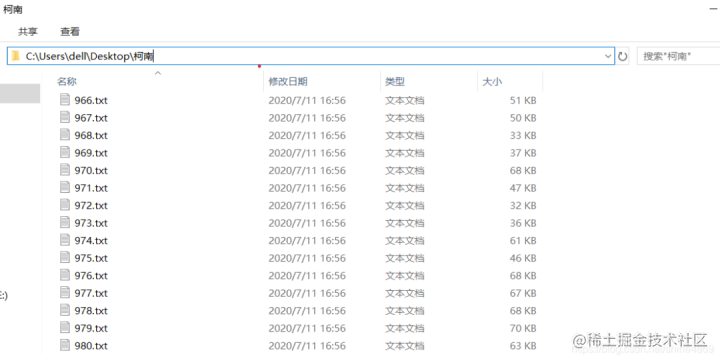Viewport: 720px width, 361px height.
Task: Click the modified date of 966.txt
Action: [x=307, y=100]
